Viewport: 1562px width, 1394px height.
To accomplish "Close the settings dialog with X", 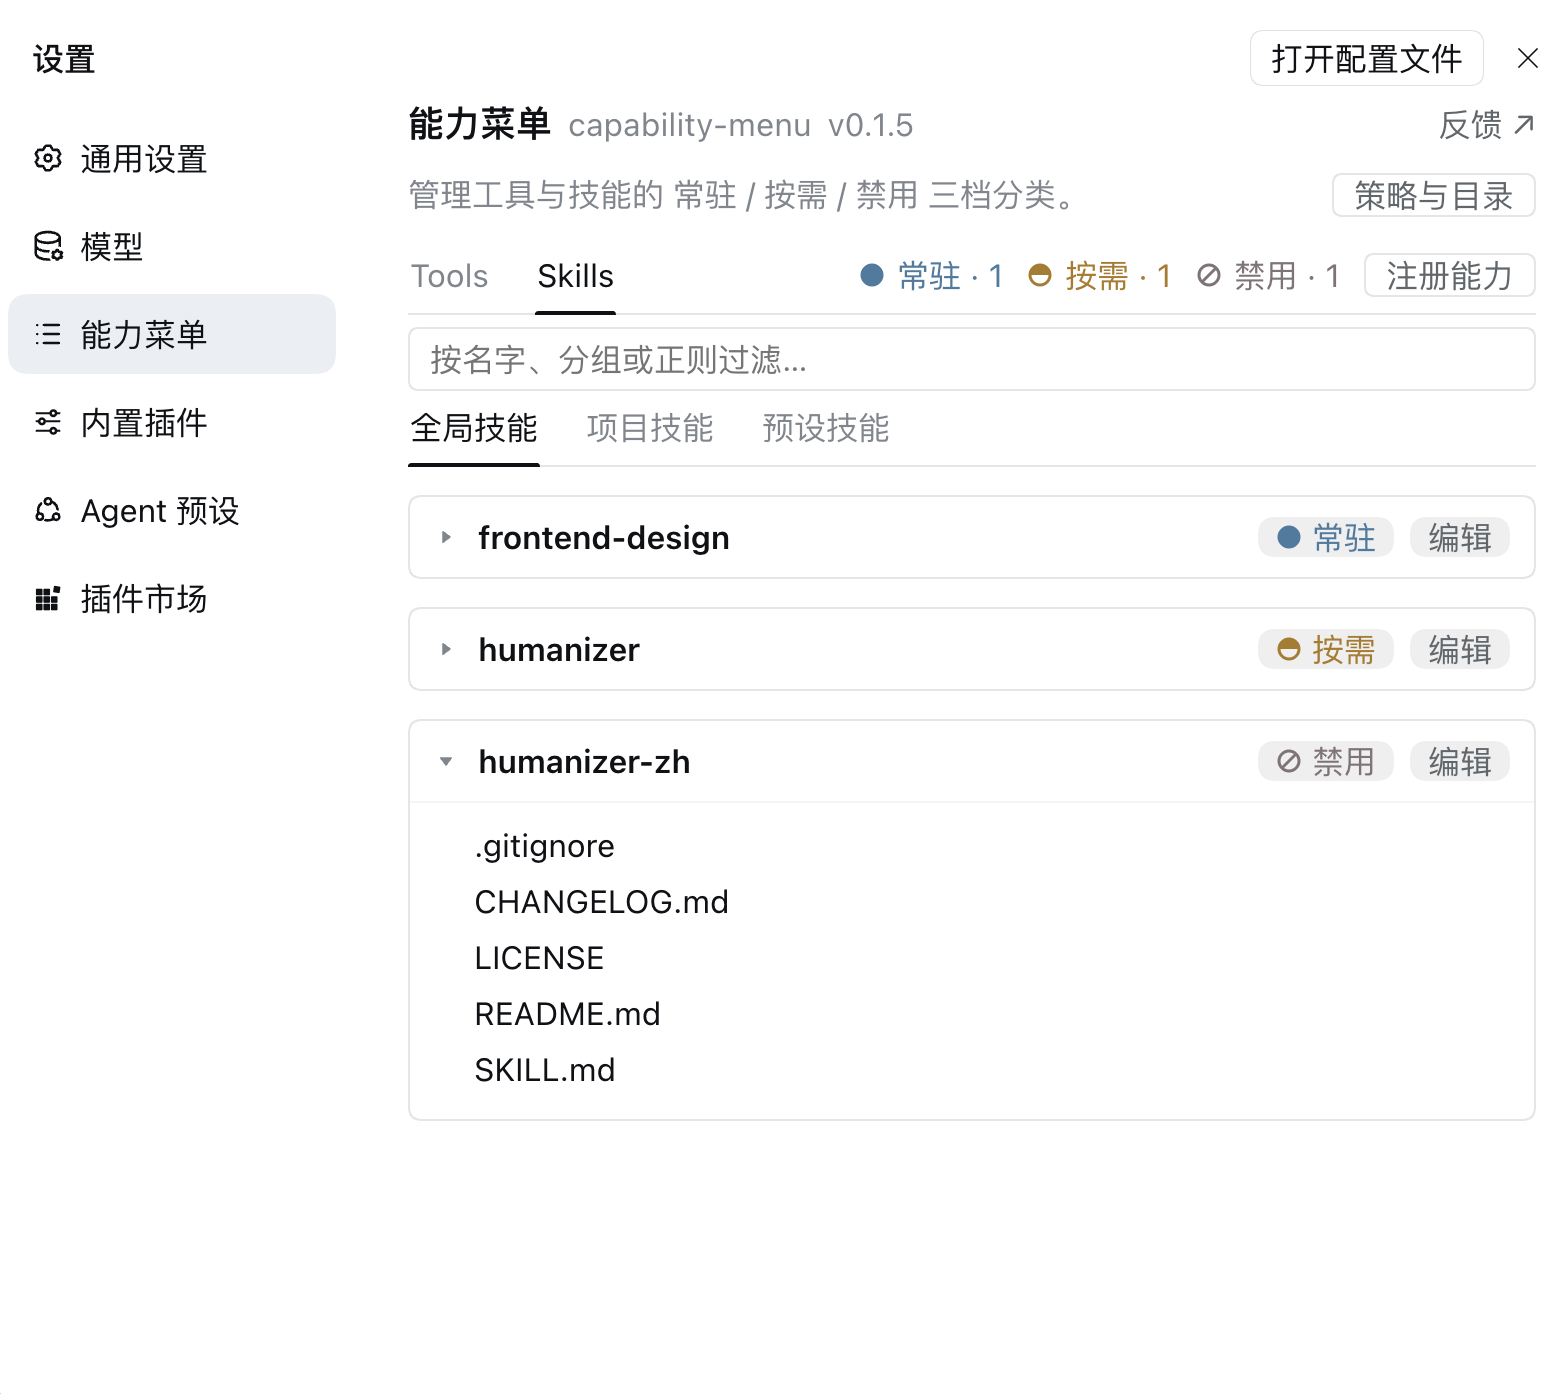I will (1527, 58).
